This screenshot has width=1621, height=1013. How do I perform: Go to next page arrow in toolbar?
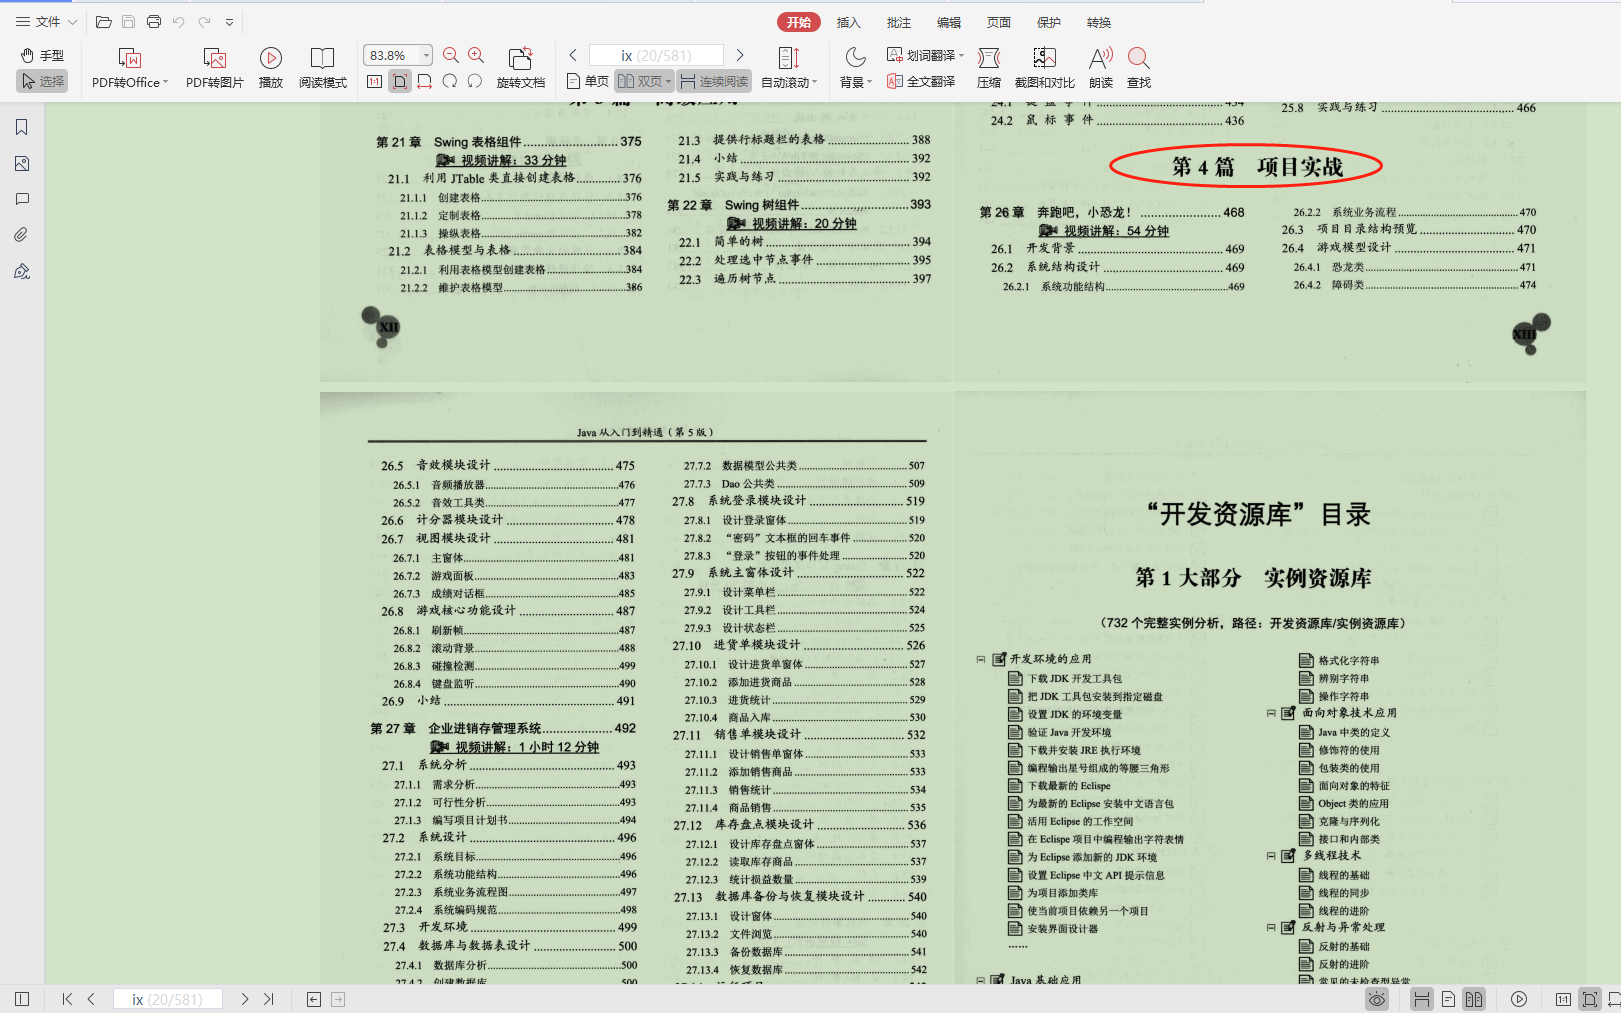pos(740,55)
